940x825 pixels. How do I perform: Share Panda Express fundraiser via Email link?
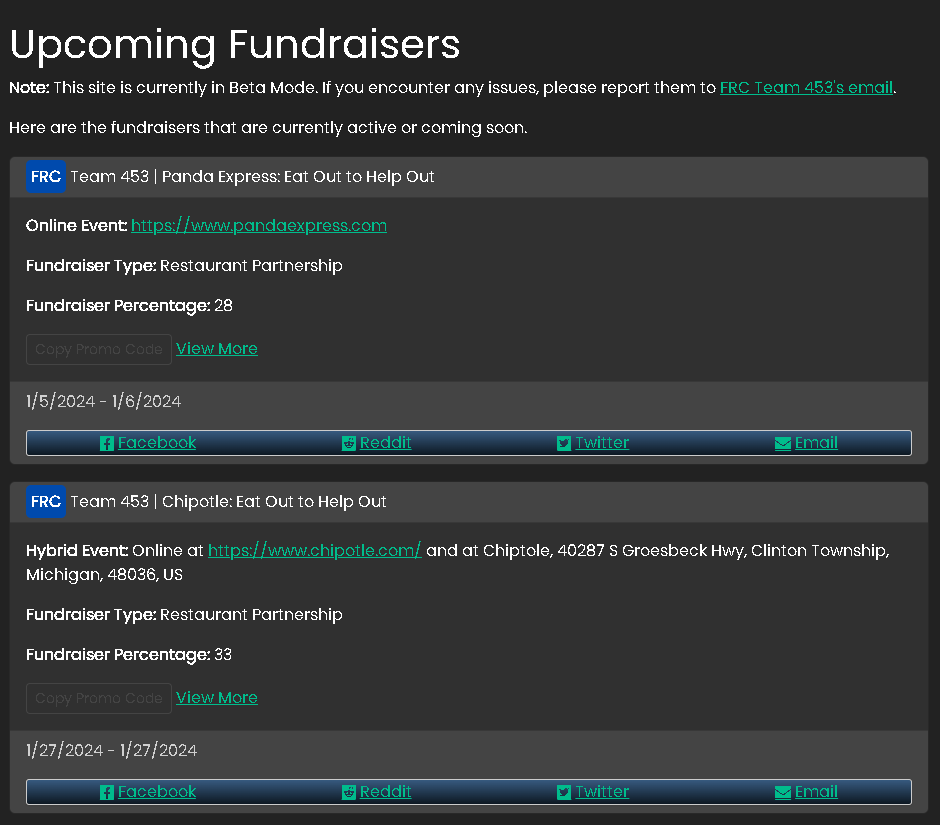[817, 442]
